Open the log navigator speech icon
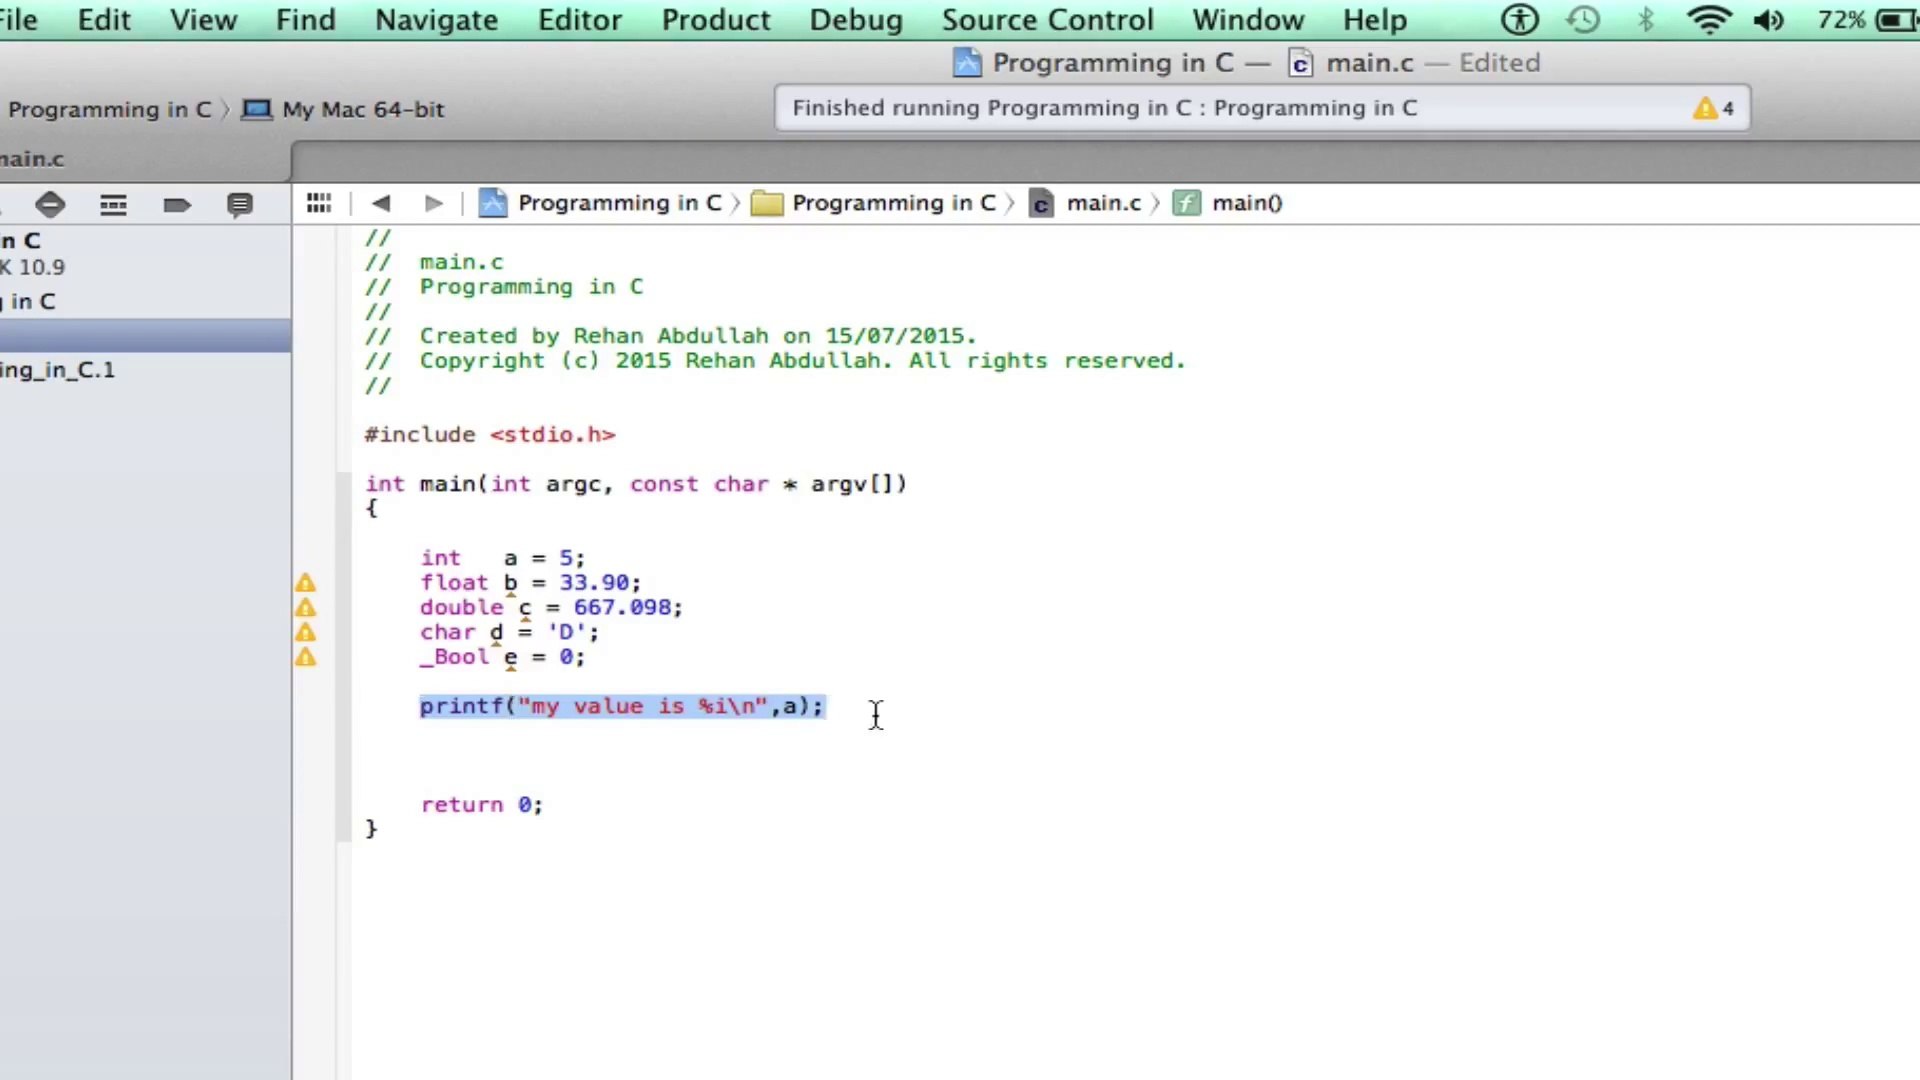This screenshot has height=1080, width=1920. click(x=239, y=205)
